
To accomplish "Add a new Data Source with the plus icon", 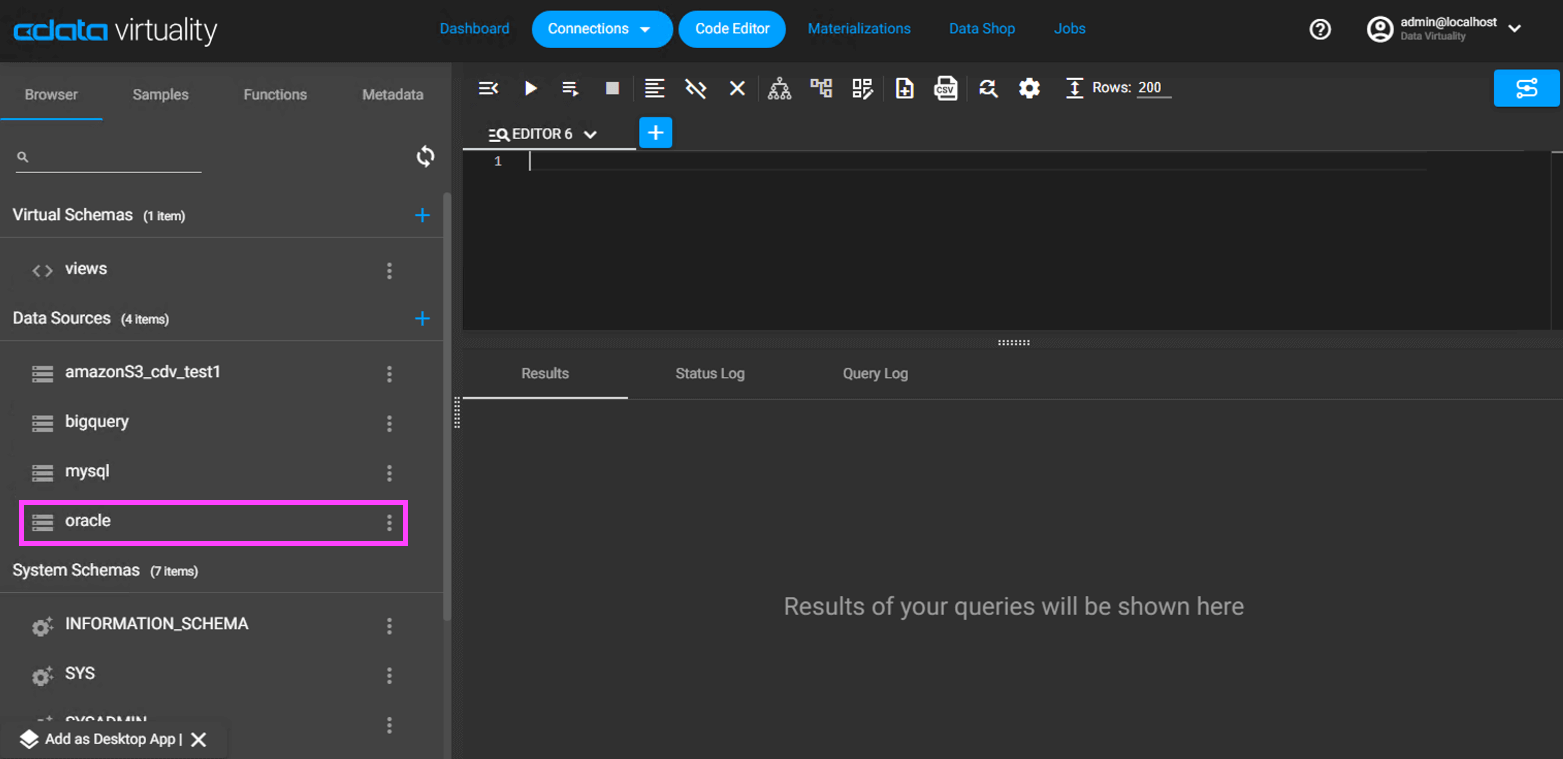I will 423,318.
